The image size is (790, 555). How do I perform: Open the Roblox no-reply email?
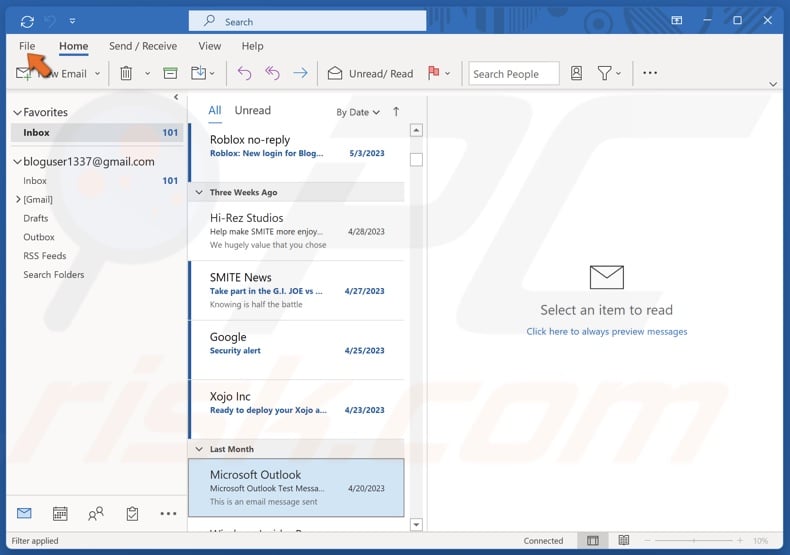tap(297, 152)
